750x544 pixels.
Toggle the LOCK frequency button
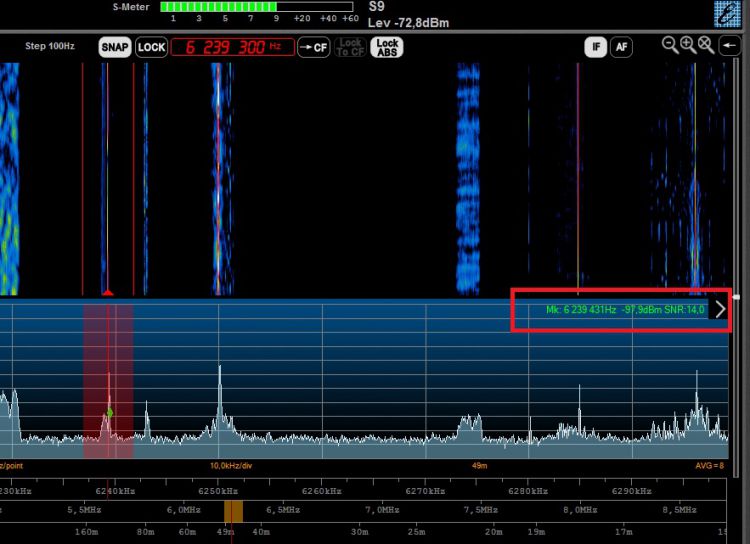click(x=151, y=47)
